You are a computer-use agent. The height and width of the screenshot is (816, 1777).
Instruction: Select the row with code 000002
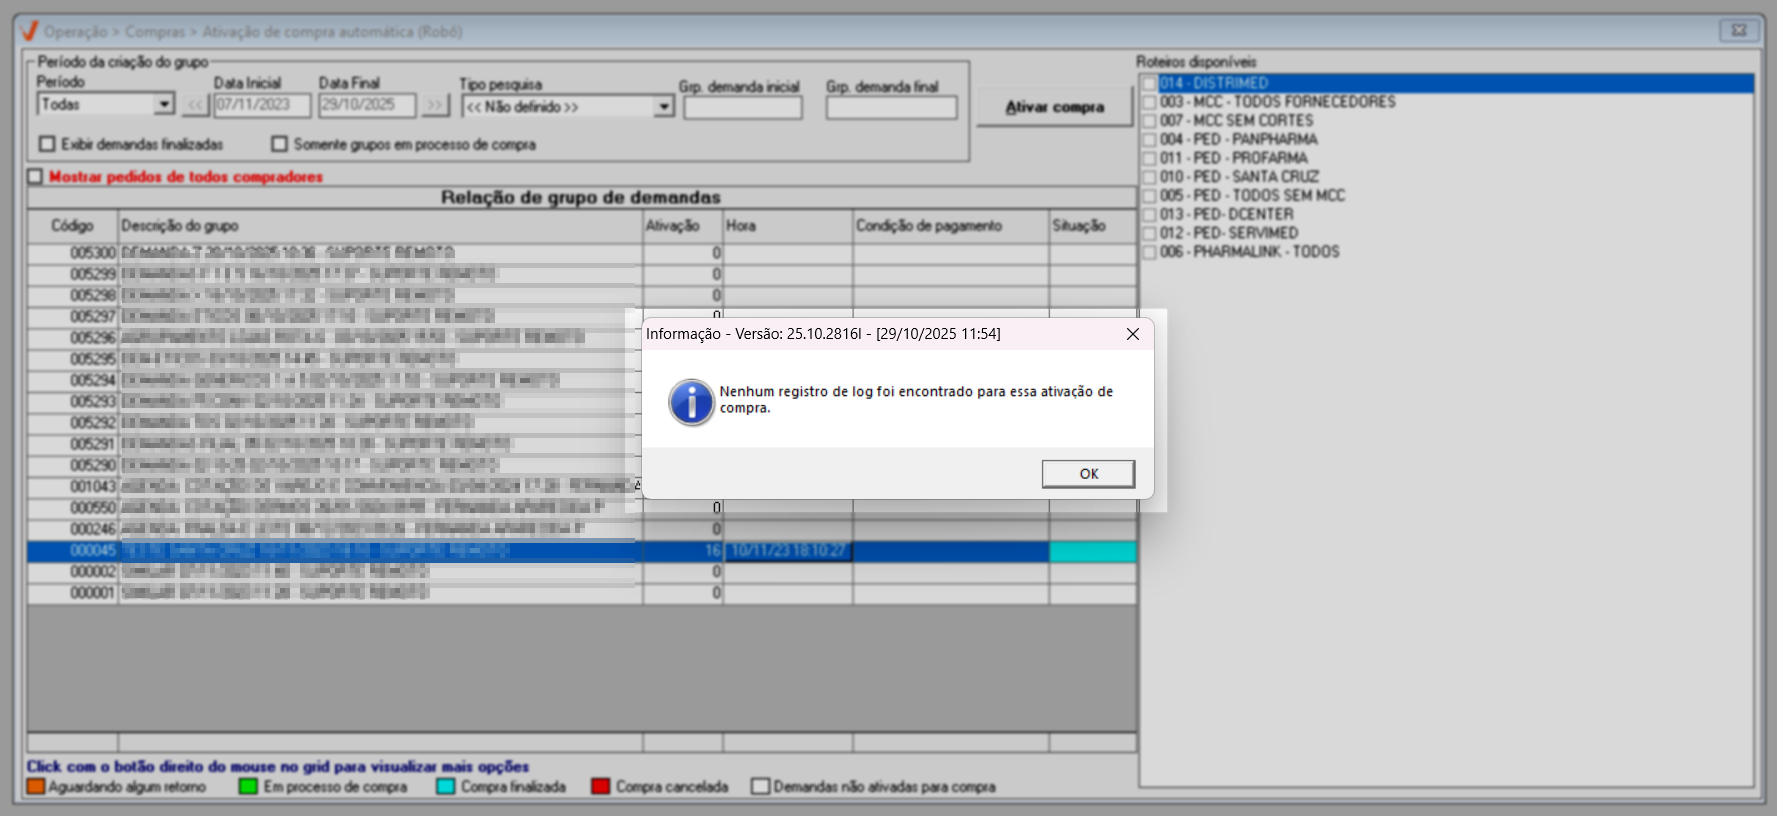point(582,572)
